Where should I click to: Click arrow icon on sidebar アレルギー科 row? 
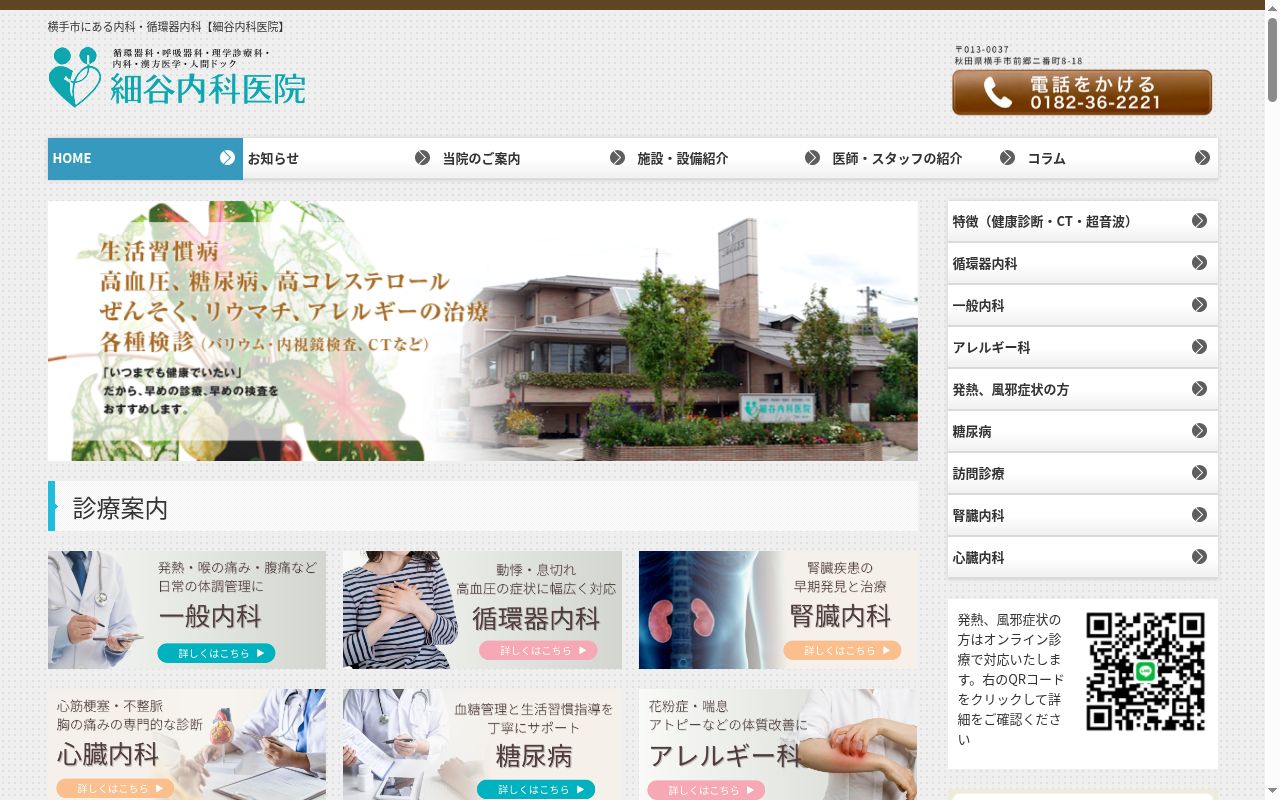tap(1199, 347)
